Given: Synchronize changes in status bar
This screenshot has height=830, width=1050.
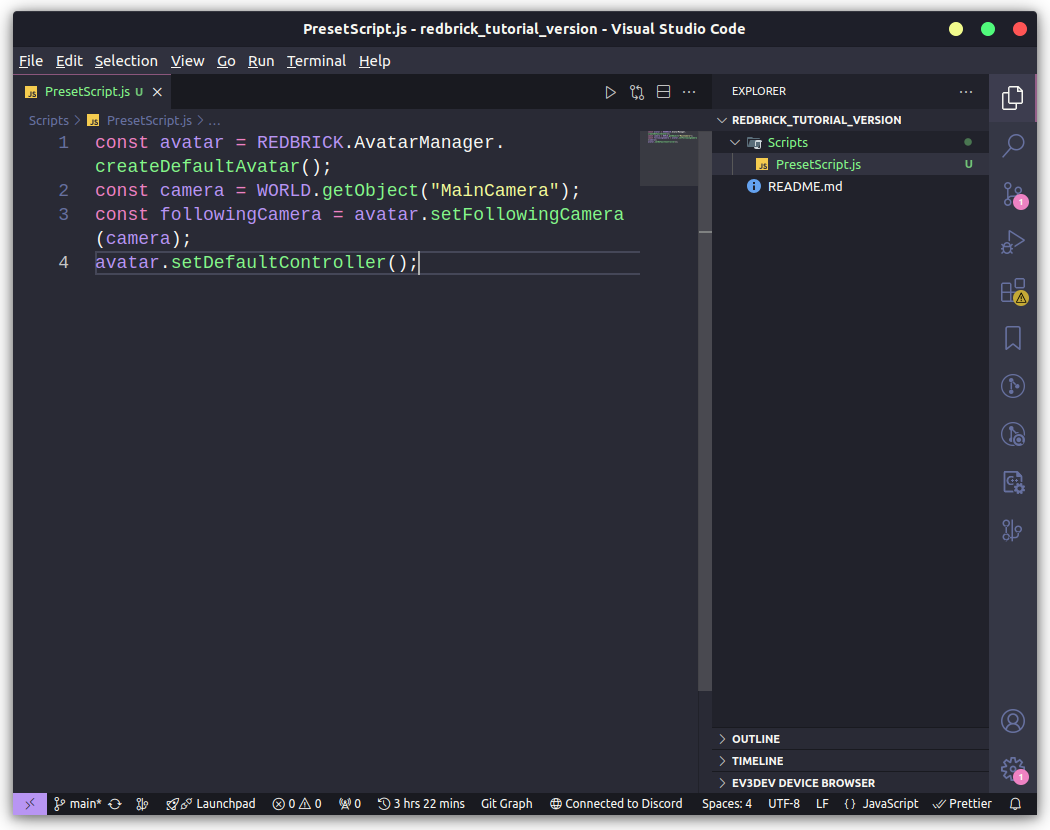Looking at the screenshot, I should (115, 803).
